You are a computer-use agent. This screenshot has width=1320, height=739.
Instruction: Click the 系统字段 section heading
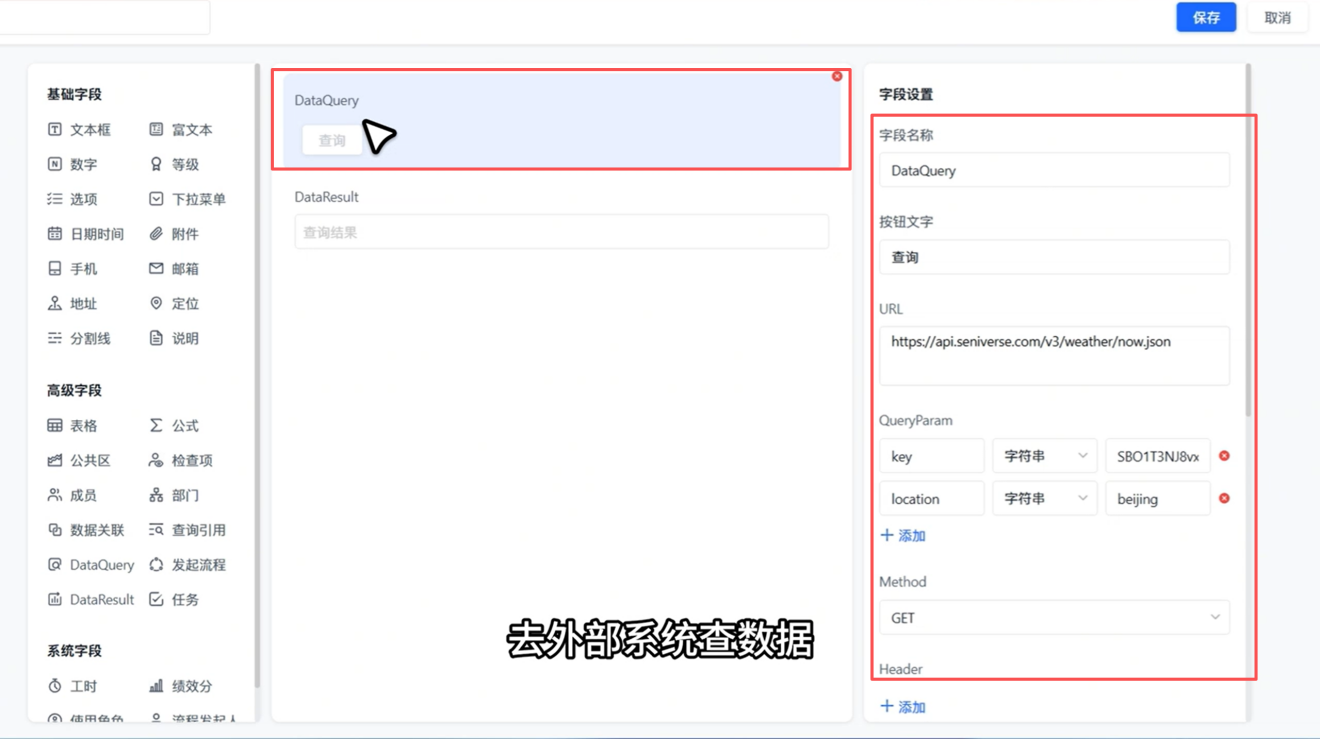coord(74,651)
